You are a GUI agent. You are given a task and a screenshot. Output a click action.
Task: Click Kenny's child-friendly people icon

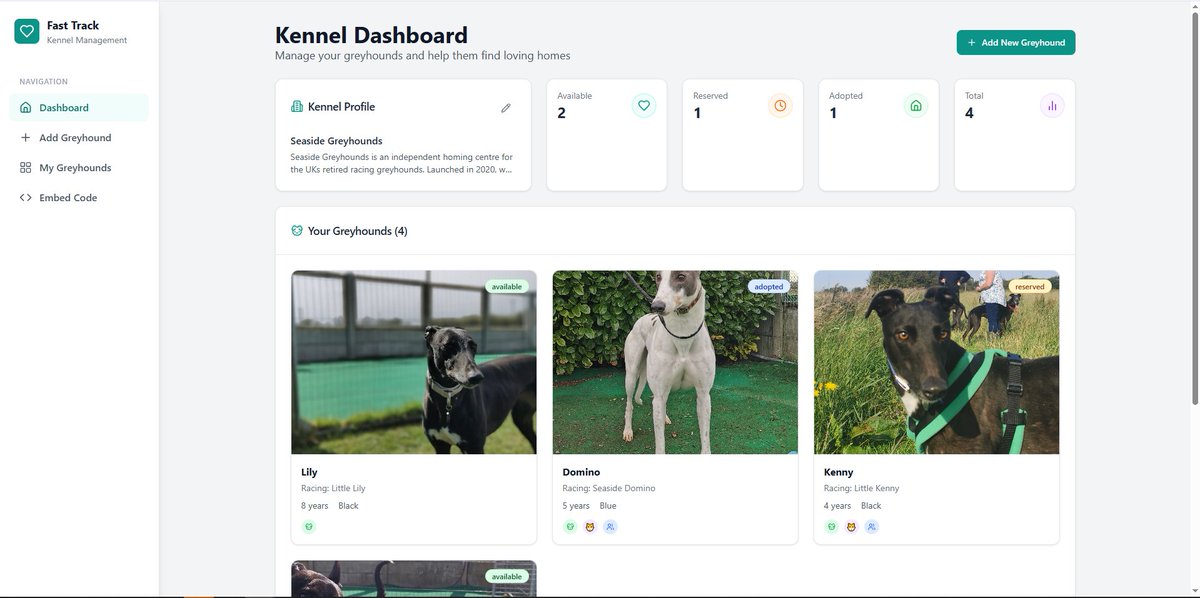pos(871,527)
